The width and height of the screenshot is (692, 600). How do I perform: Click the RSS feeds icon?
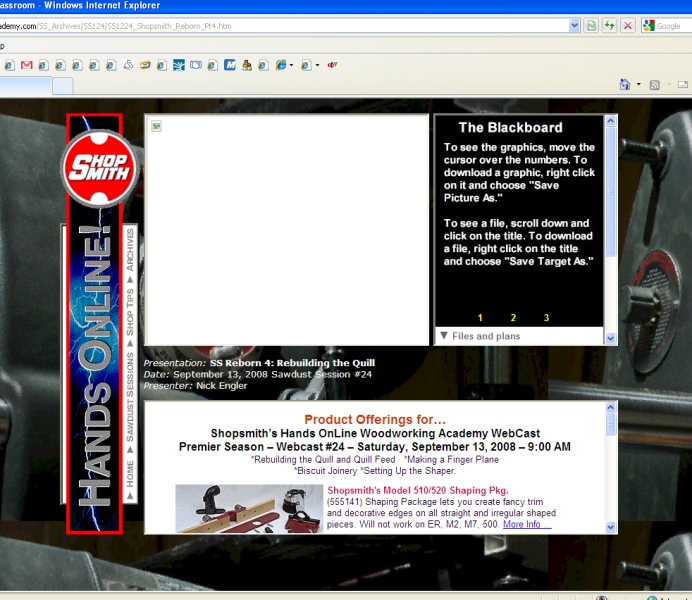tap(654, 85)
